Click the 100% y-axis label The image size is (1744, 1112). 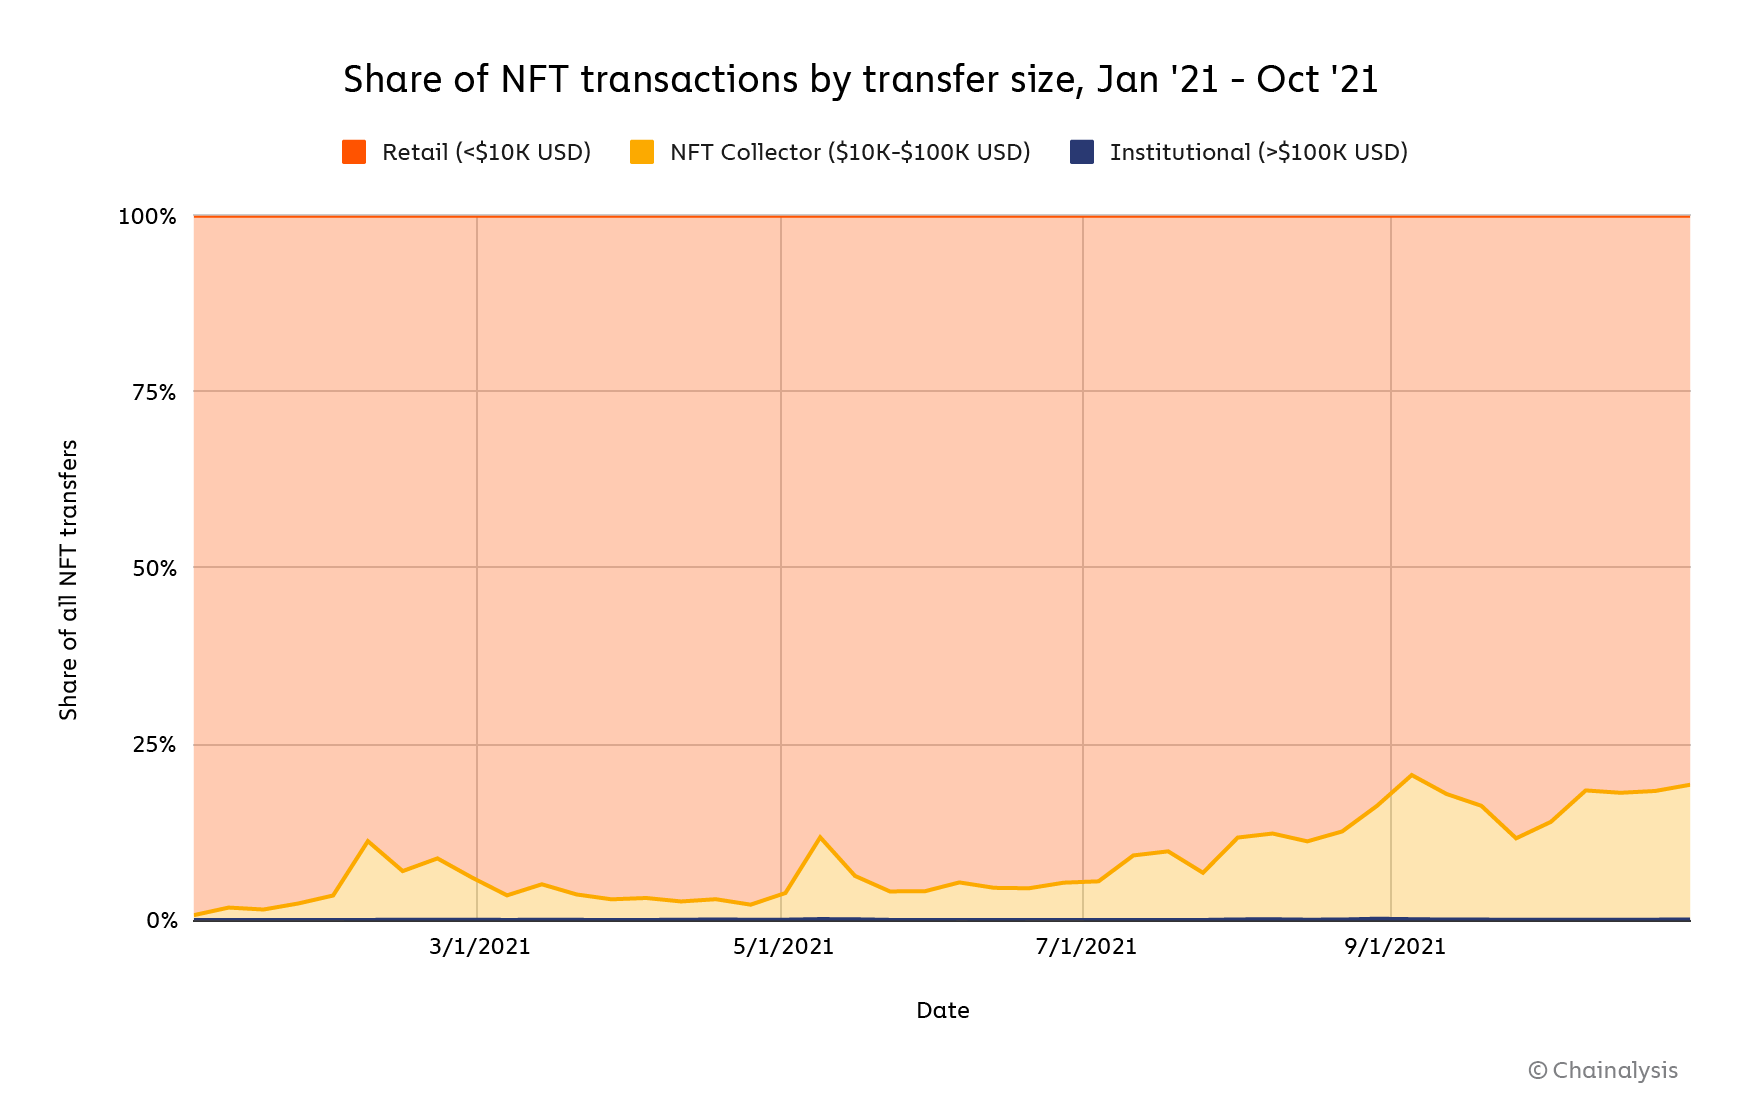(x=147, y=217)
